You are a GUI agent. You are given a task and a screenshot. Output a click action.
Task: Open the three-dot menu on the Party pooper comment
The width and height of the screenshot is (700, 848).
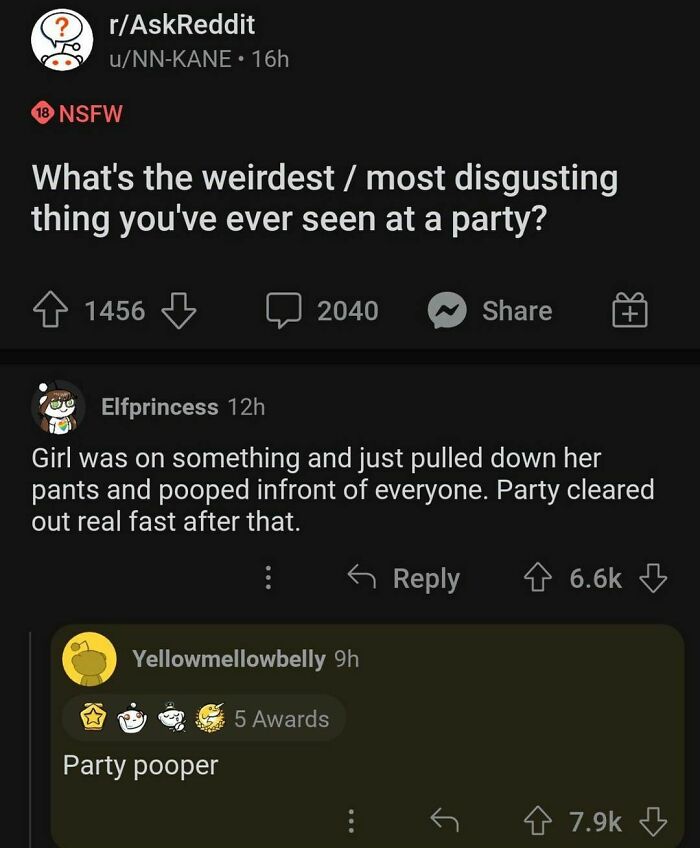[351, 822]
